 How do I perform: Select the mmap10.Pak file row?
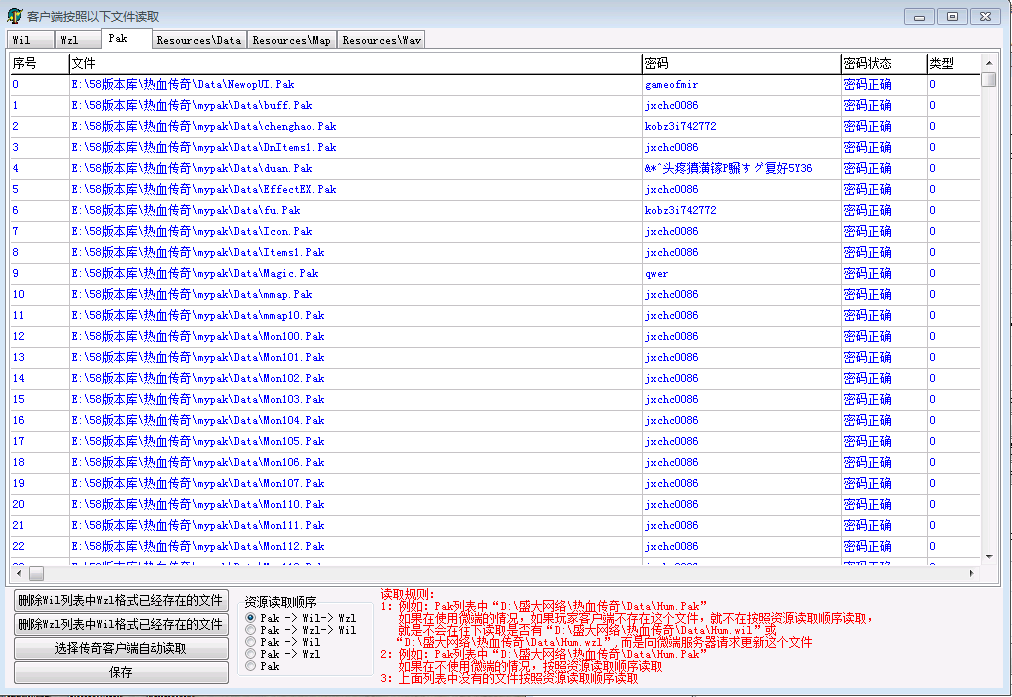tap(495, 316)
